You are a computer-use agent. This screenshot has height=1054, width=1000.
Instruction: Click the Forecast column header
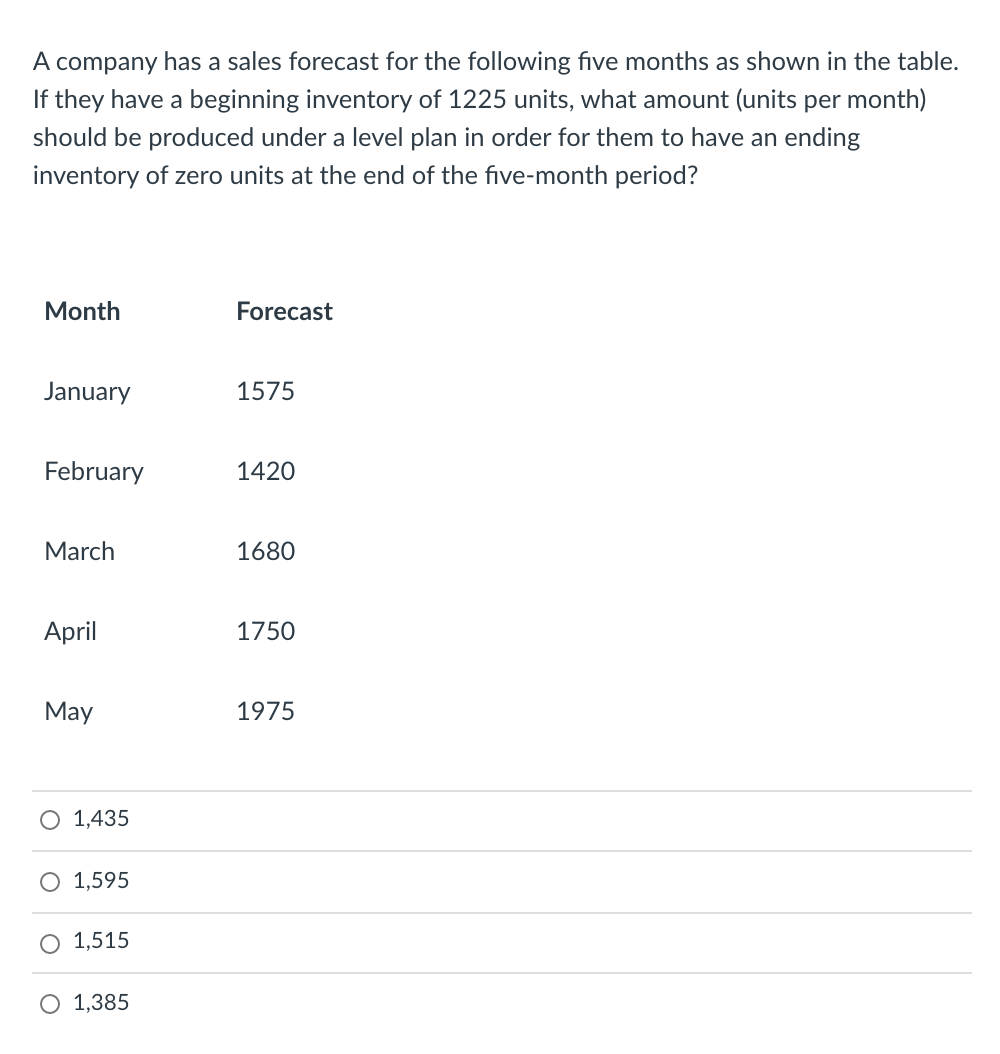[x=284, y=311]
